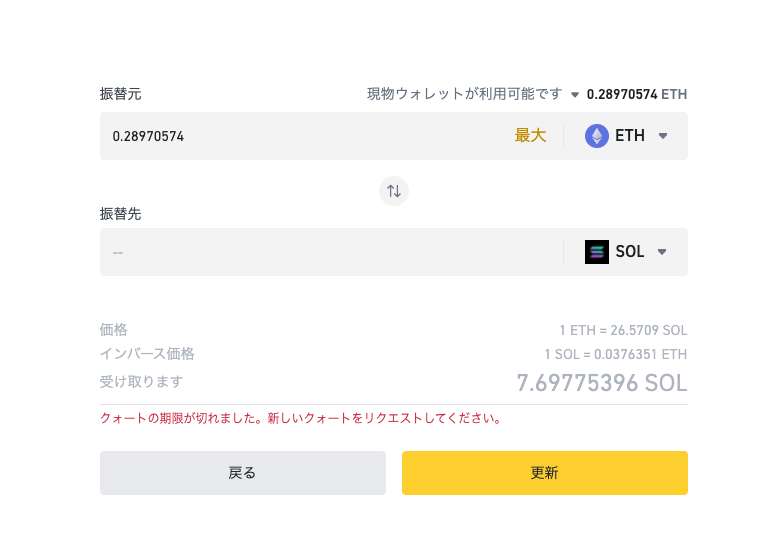The width and height of the screenshot is (761, 547).
Task: Click the 1 ETH = 26.5709 SOL price
Action: click(623, 331)
